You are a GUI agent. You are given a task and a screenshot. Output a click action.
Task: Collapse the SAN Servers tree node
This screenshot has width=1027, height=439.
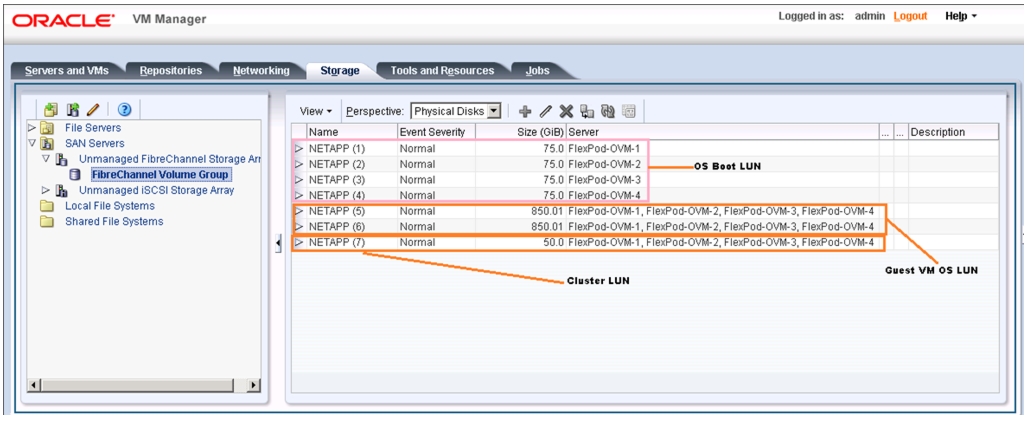31,143
